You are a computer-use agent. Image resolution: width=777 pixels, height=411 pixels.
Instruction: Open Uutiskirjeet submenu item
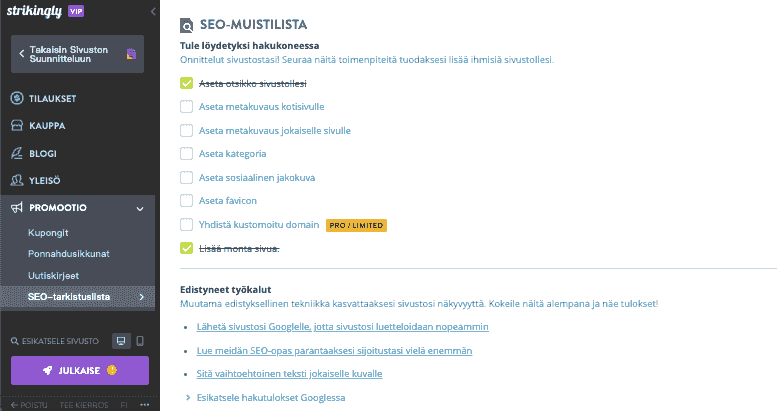[54, 275]
